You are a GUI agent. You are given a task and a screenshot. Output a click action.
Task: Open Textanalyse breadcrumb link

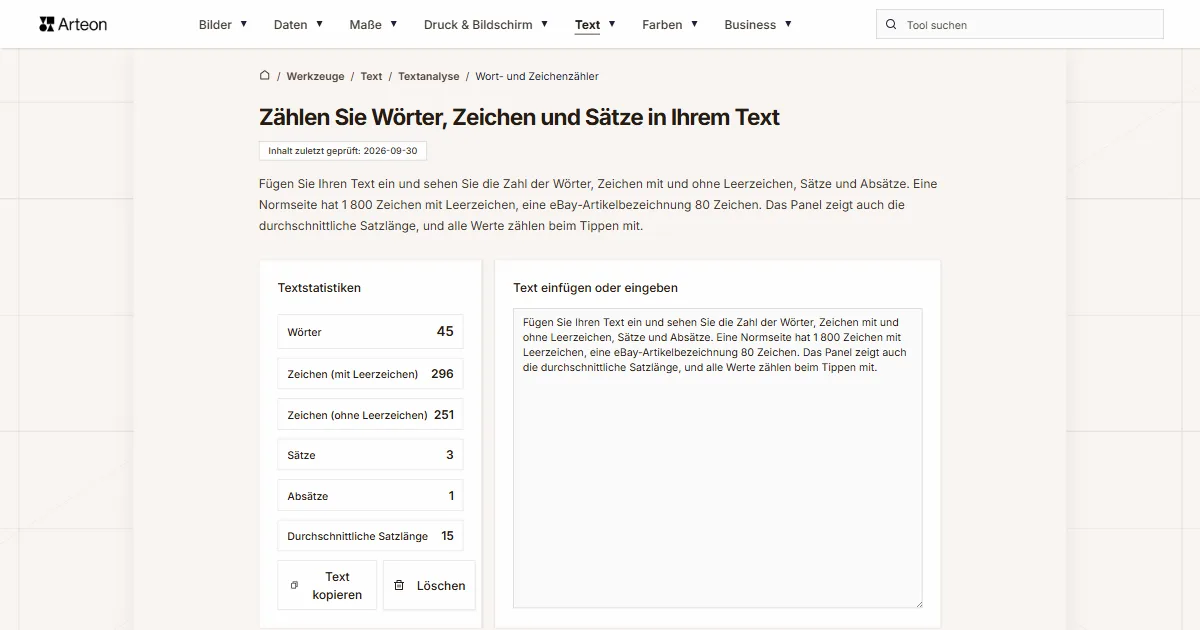[x=429, y=76]
